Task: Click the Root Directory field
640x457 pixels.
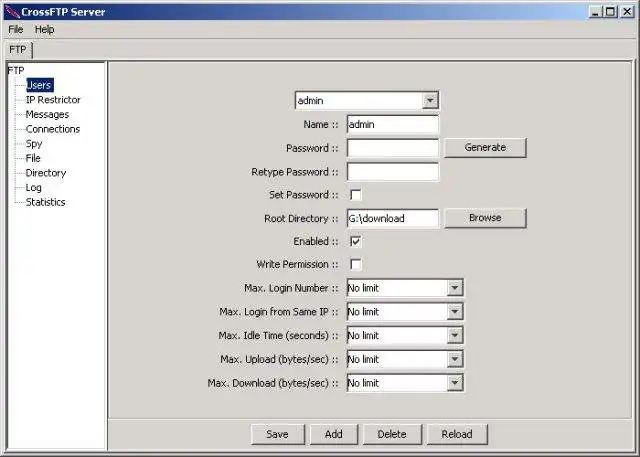Action: 393,218
